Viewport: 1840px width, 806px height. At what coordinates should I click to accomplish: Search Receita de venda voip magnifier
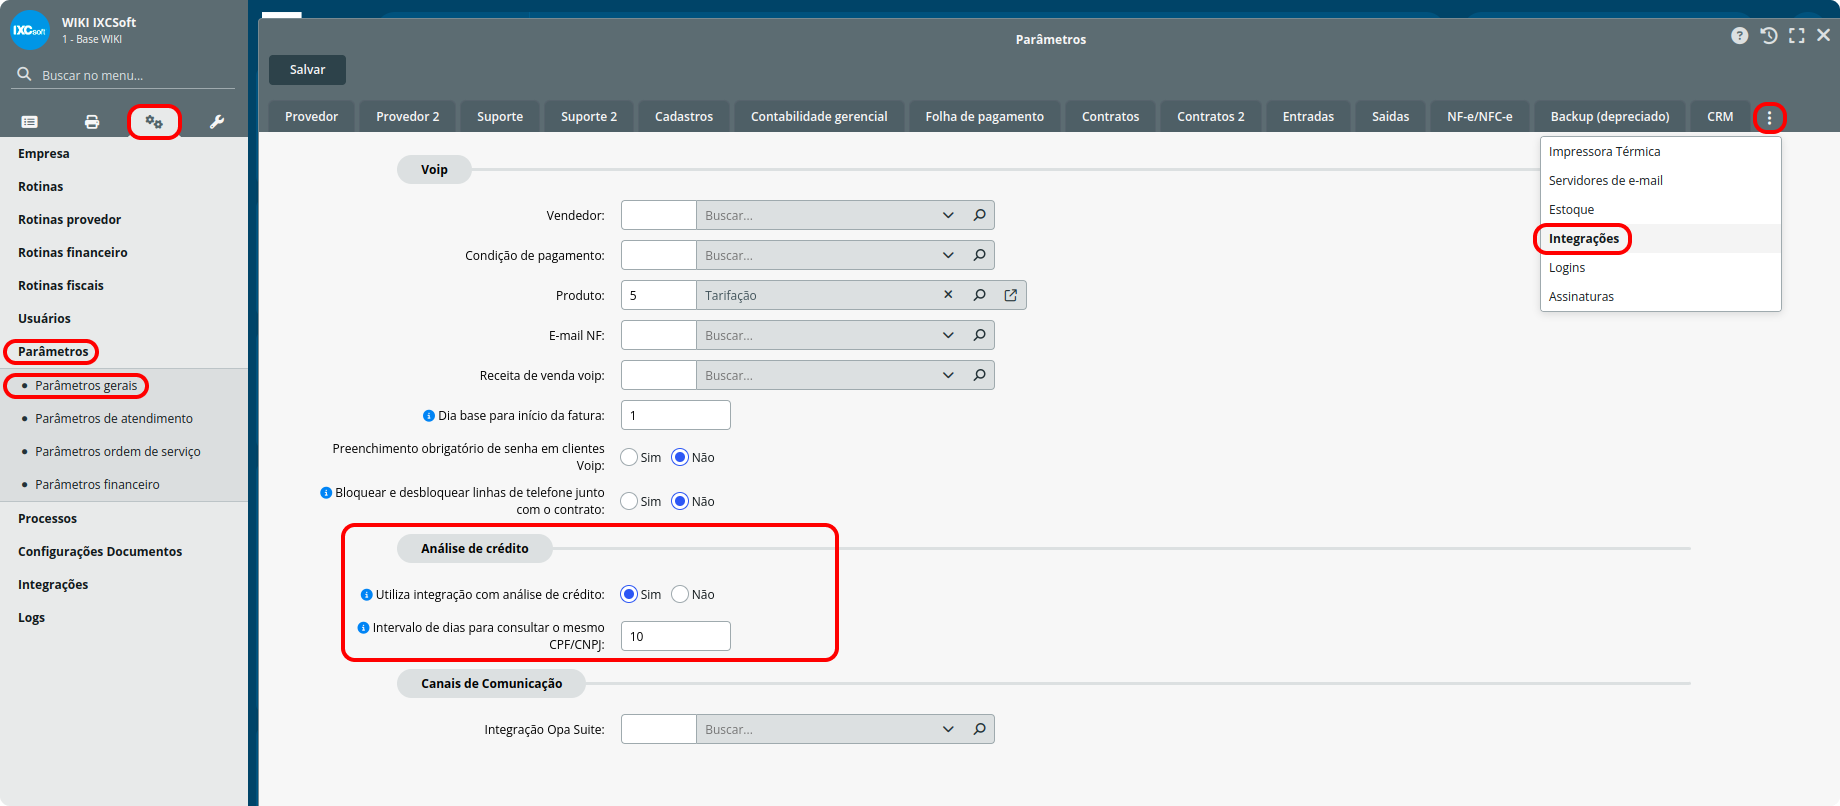(980, 375)
